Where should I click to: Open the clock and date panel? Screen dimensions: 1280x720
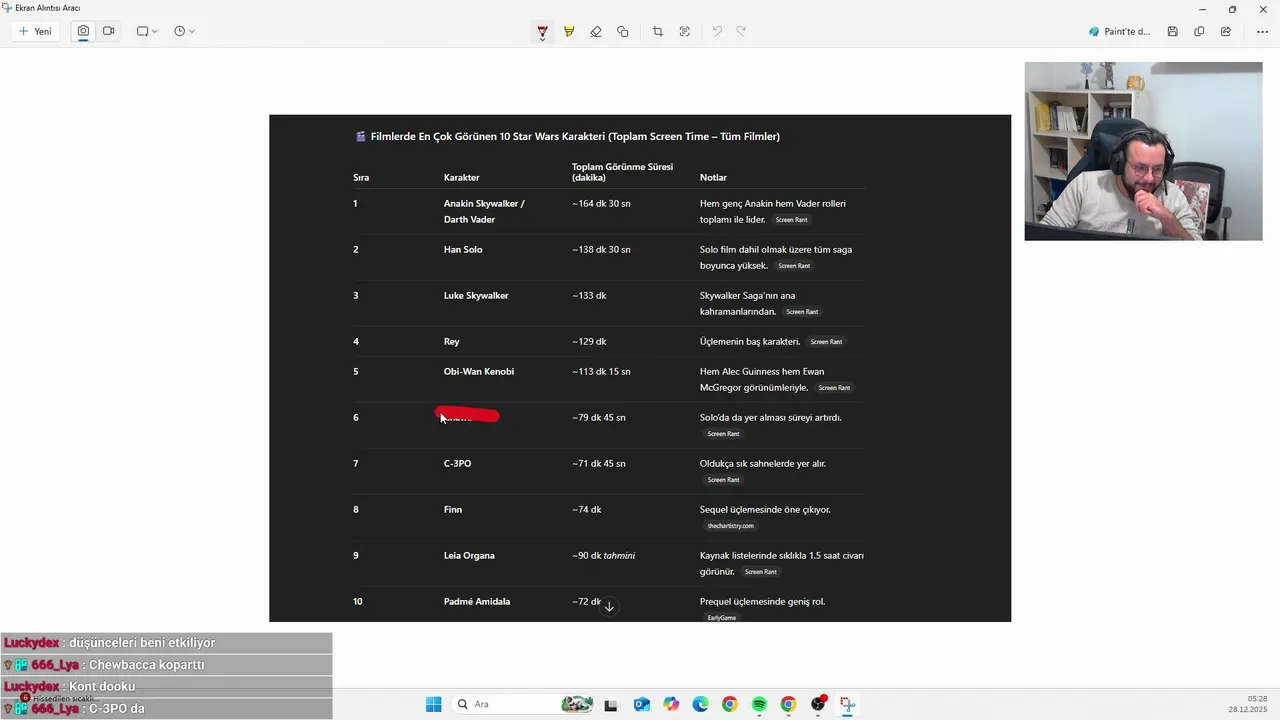point(1248,704)
